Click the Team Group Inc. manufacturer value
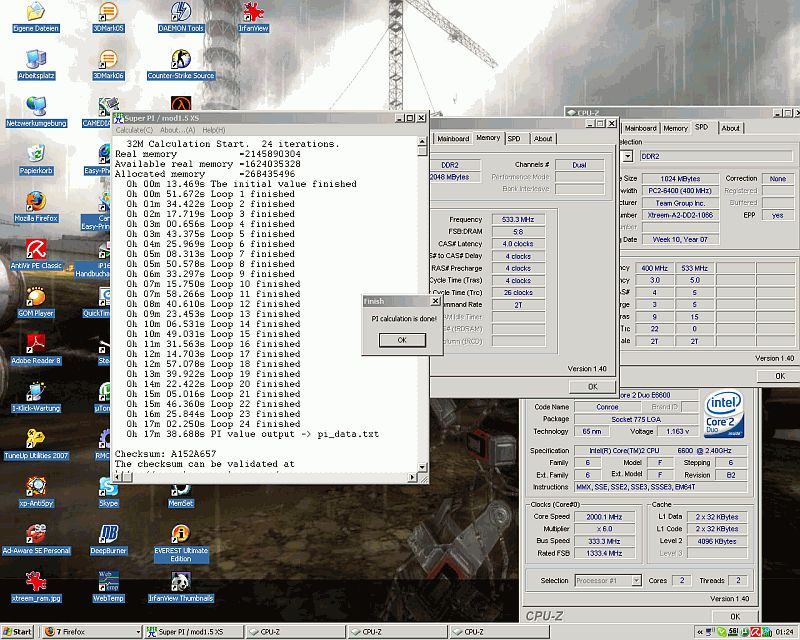 point(680,203)
